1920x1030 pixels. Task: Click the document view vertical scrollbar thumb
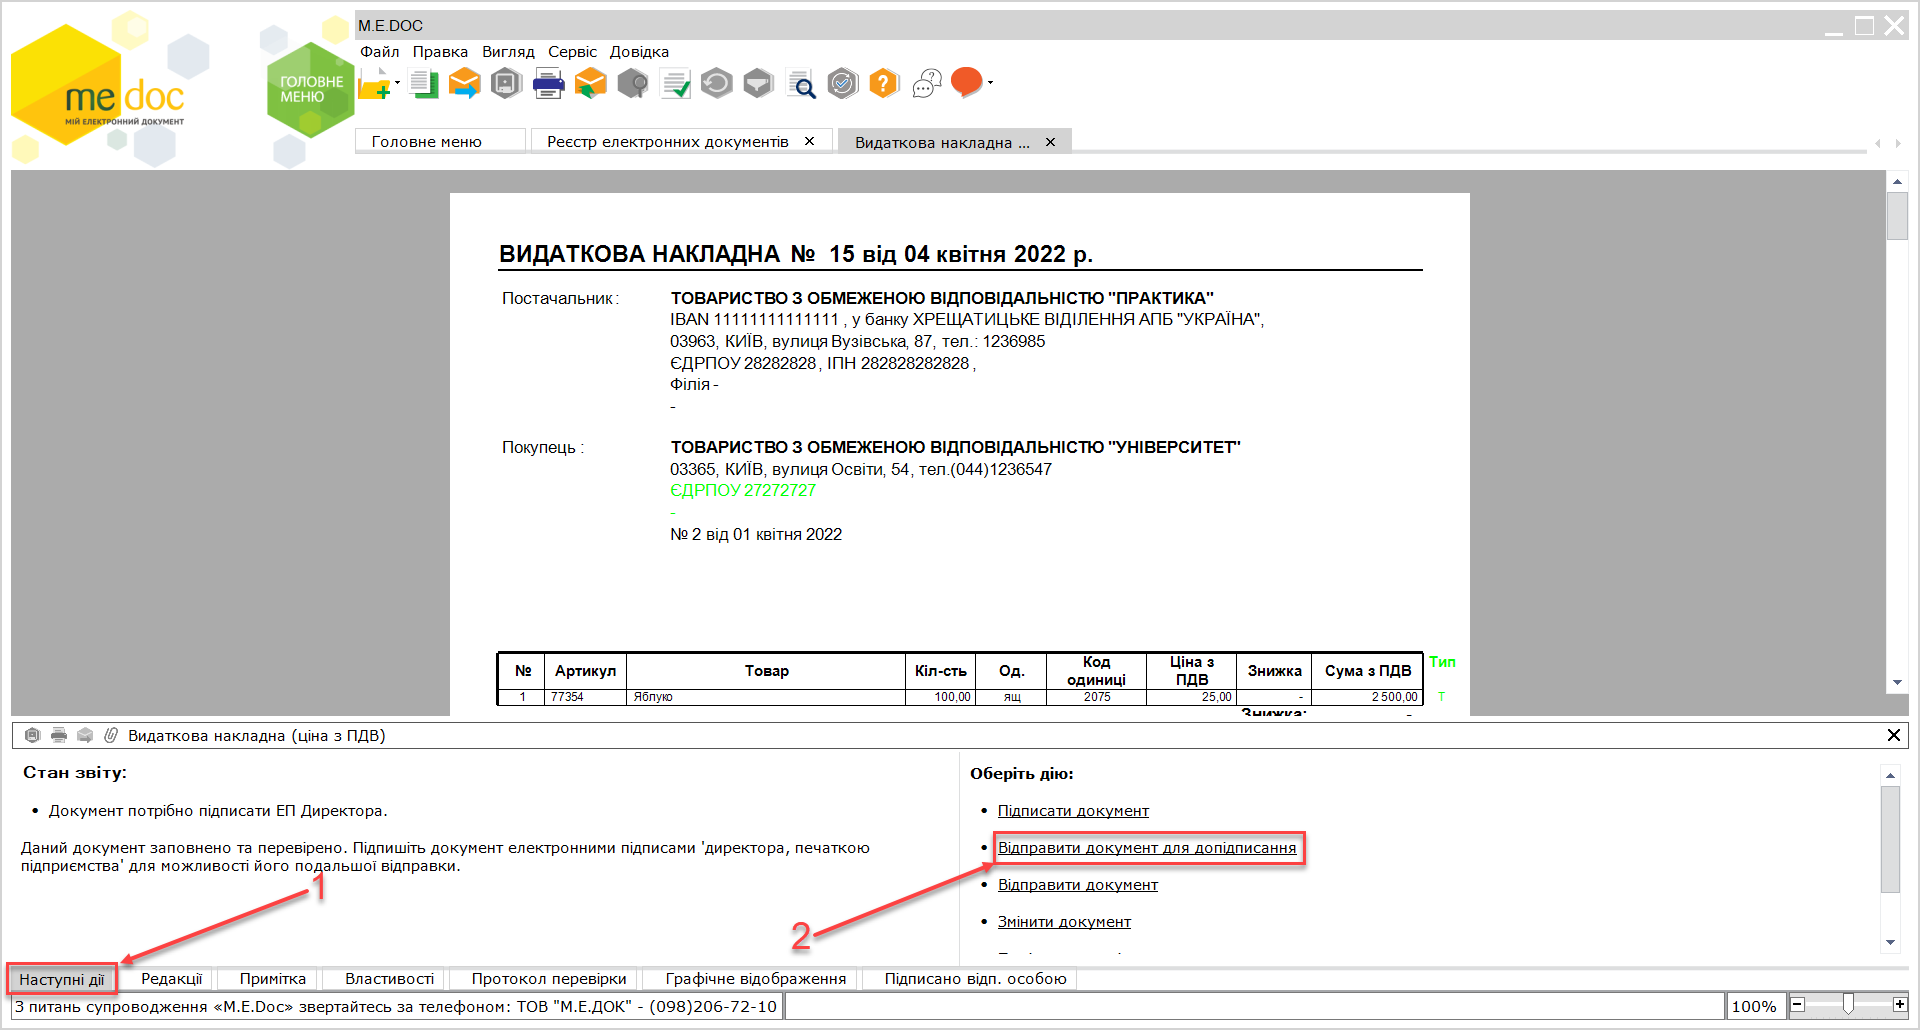pyautogui.click(x=1897, y=216)
